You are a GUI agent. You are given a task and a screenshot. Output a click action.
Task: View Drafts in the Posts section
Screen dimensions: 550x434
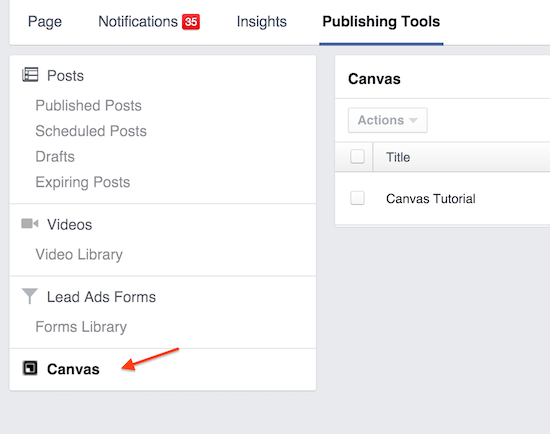coord(55,156)
